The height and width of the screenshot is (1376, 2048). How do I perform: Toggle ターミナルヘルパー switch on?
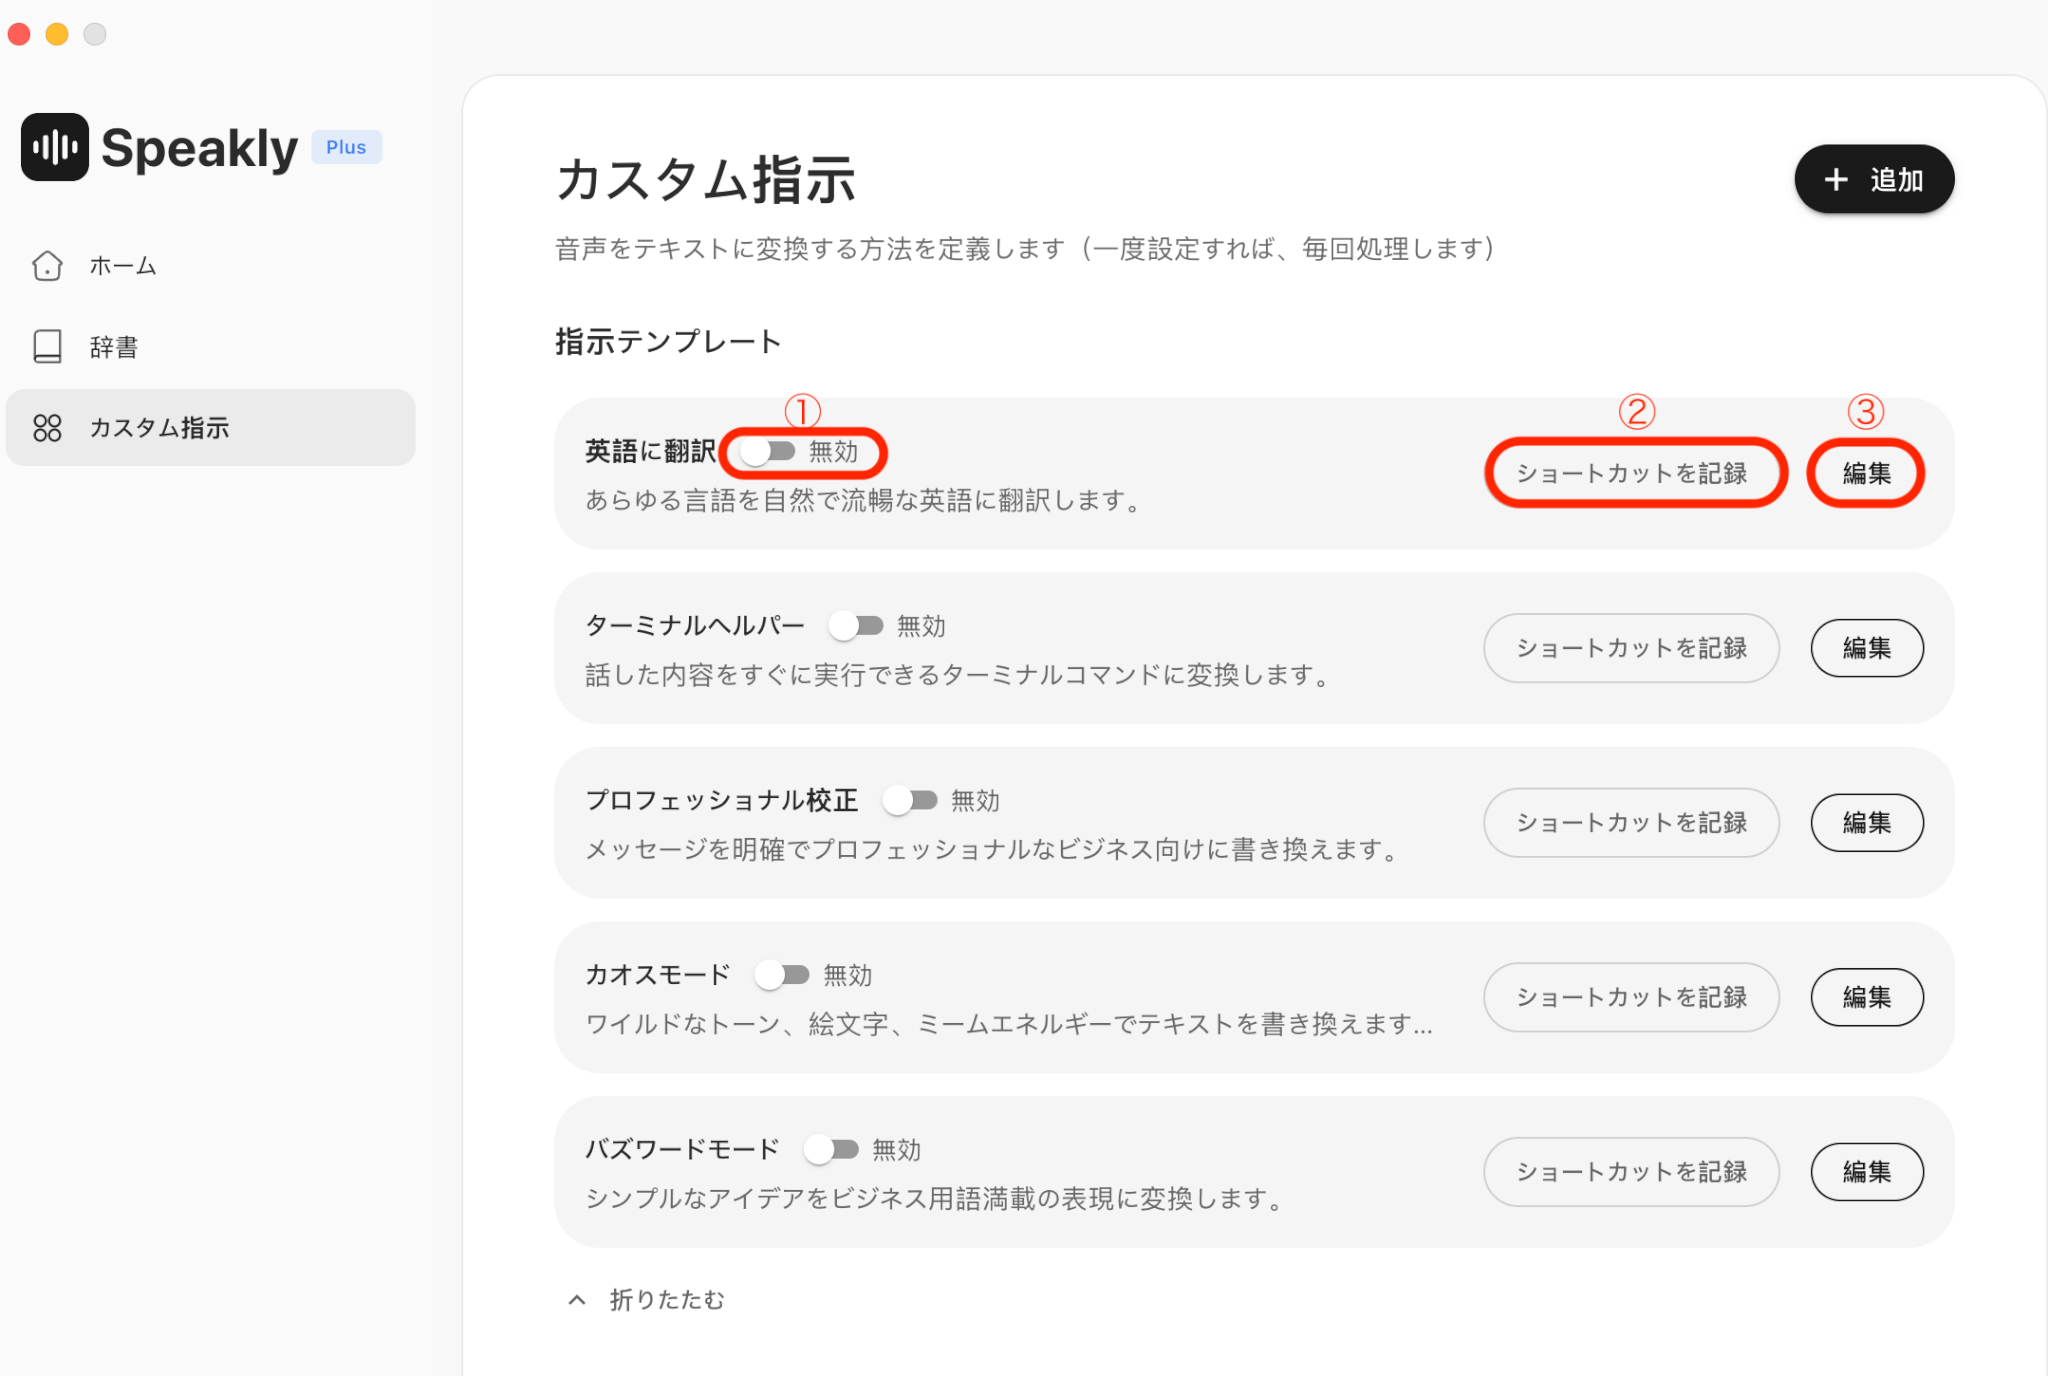(856, 626)
